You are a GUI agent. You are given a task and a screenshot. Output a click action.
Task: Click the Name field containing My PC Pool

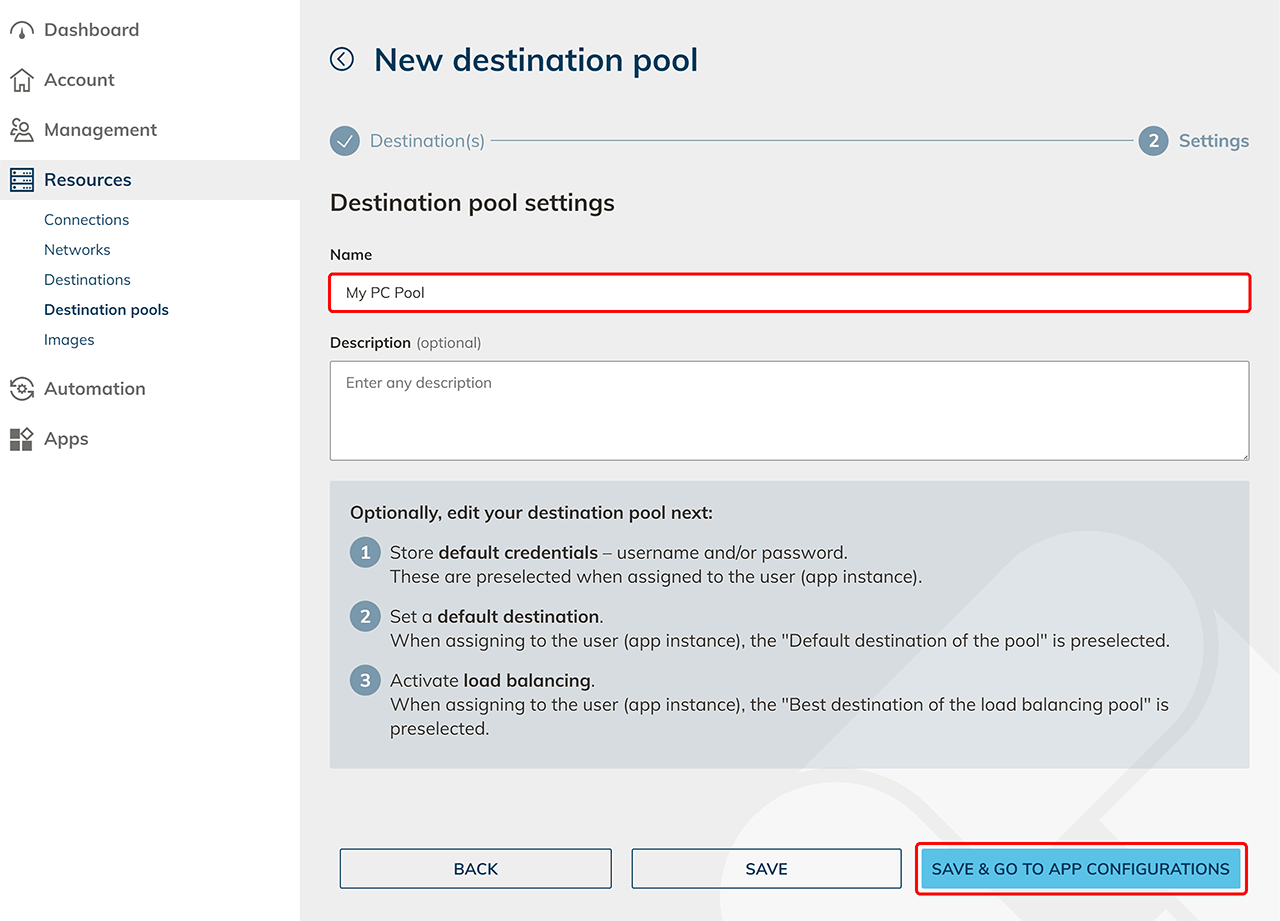point(789,293)
